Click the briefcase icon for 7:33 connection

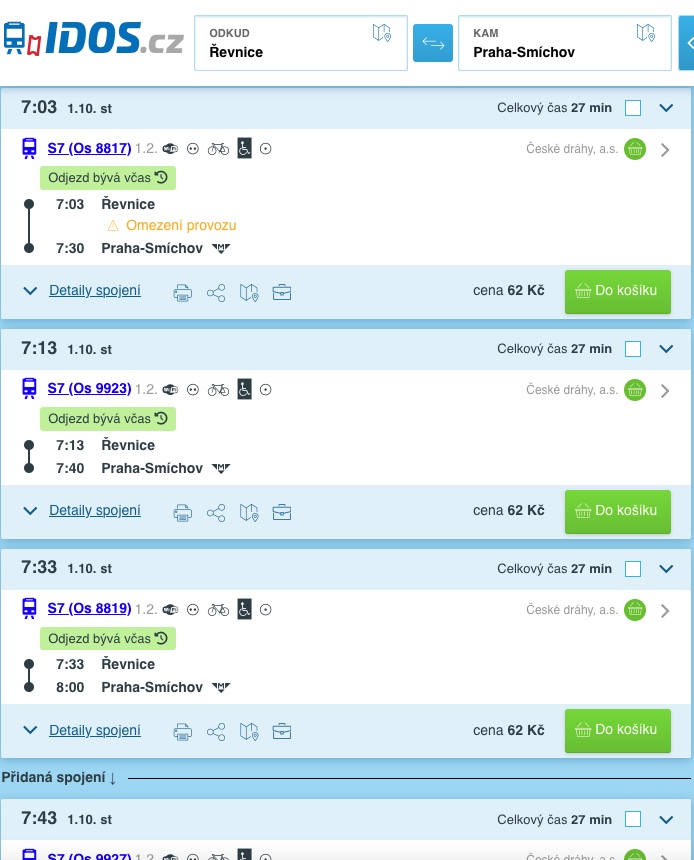point(282,731)
